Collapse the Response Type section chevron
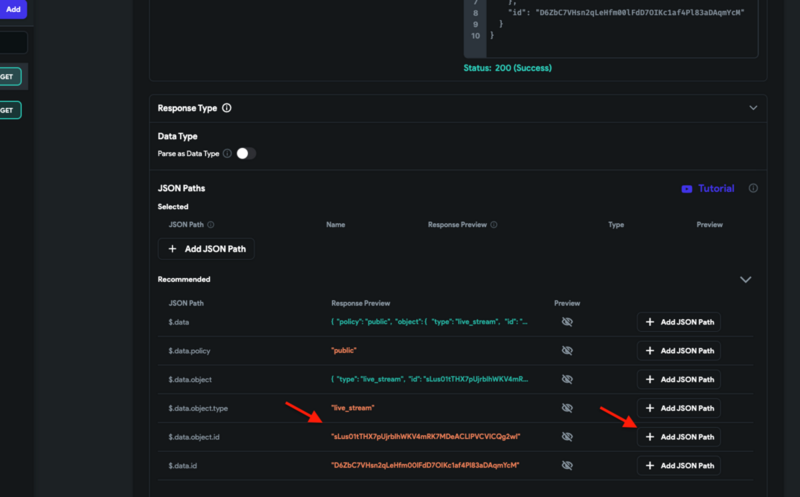This screenshot has height=497, width=800. click(x=753, y=108)
